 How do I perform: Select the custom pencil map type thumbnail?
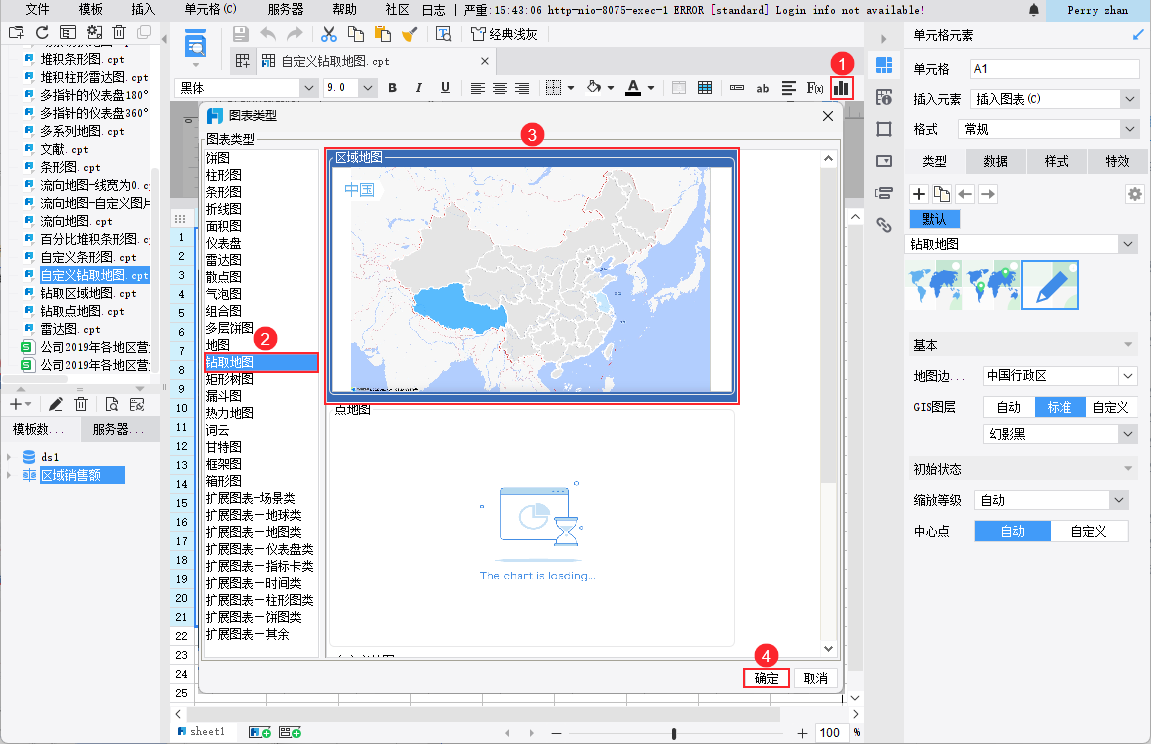click(1050, 285)
